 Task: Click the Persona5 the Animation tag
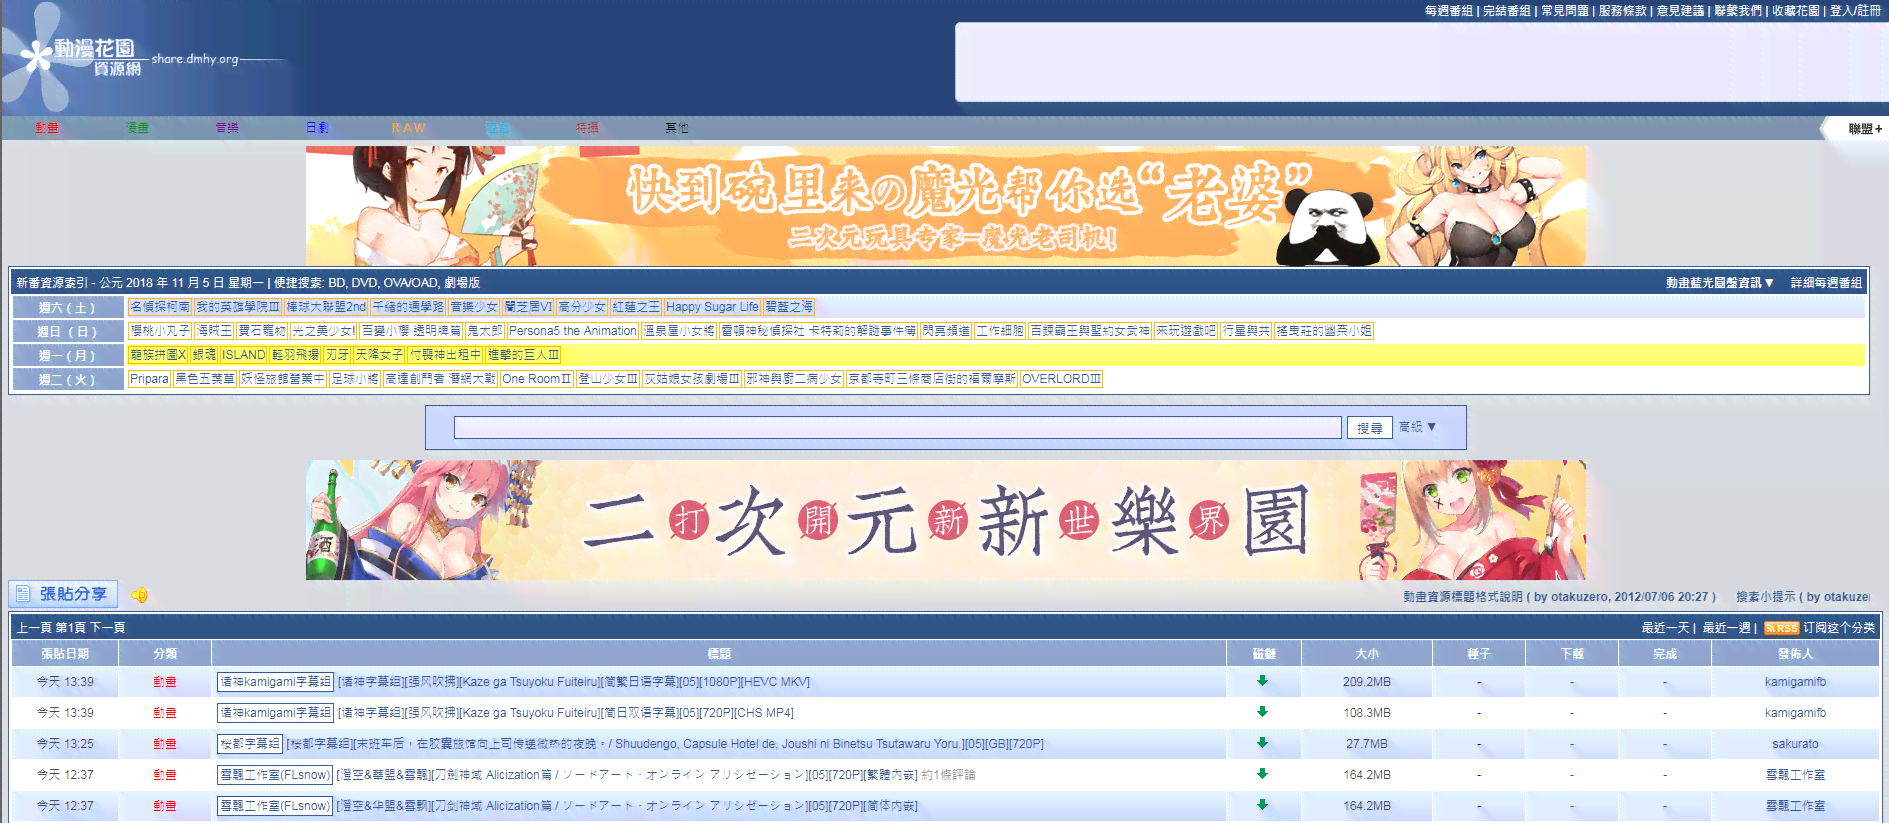point(572,331)
